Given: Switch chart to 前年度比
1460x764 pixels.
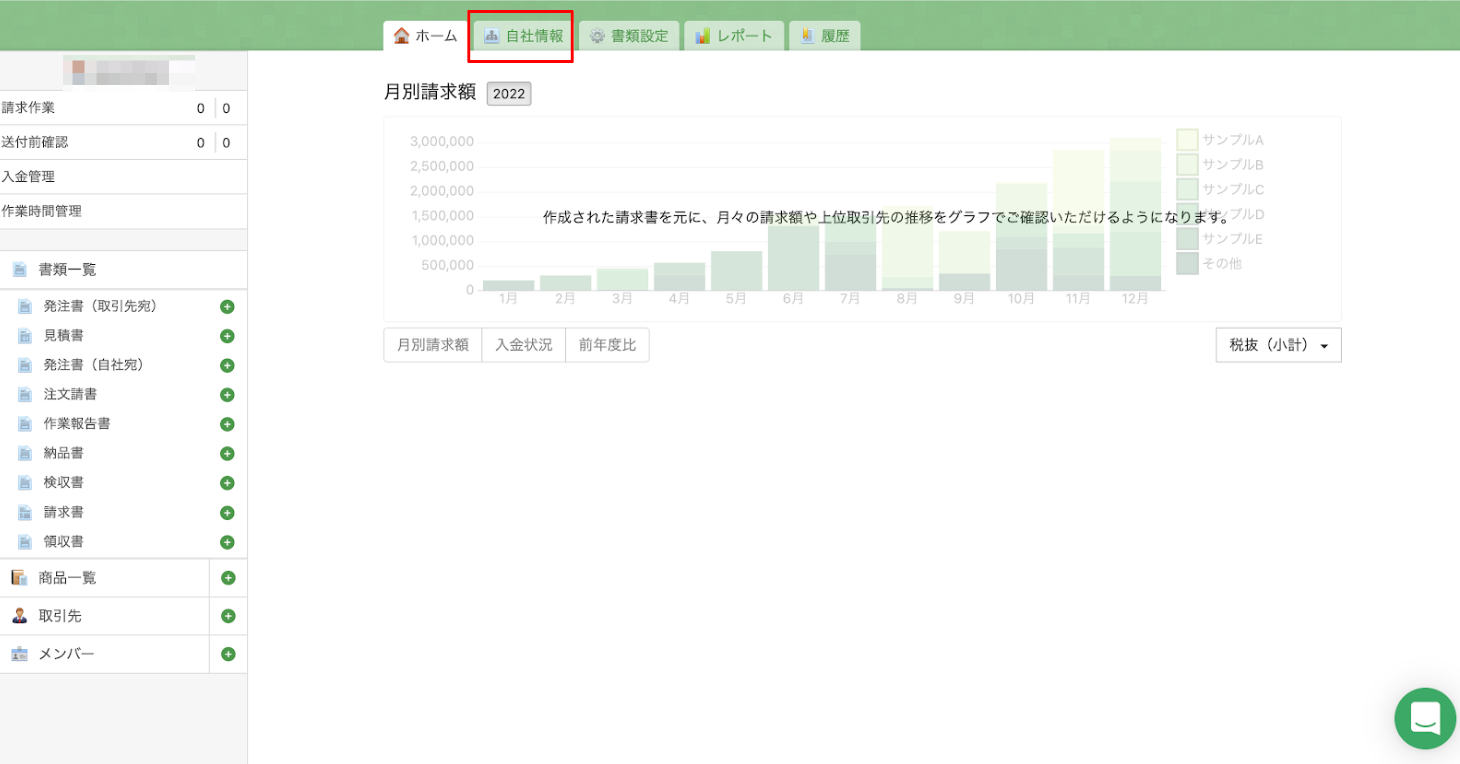Looking at the screenshot, I should click(x=607, y=345).
